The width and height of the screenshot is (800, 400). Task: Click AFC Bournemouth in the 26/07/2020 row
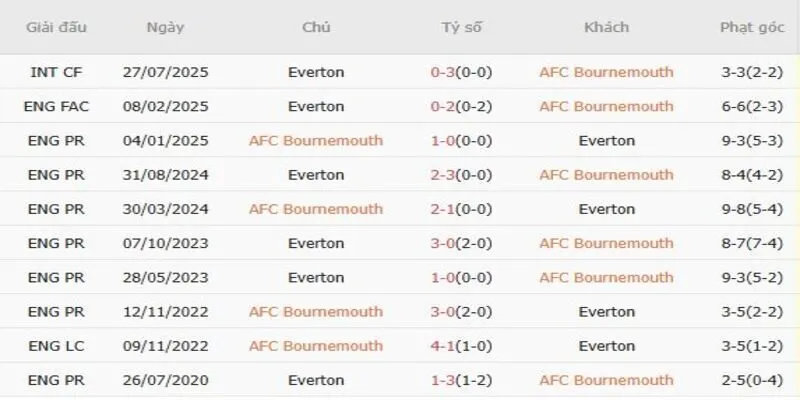606,380
